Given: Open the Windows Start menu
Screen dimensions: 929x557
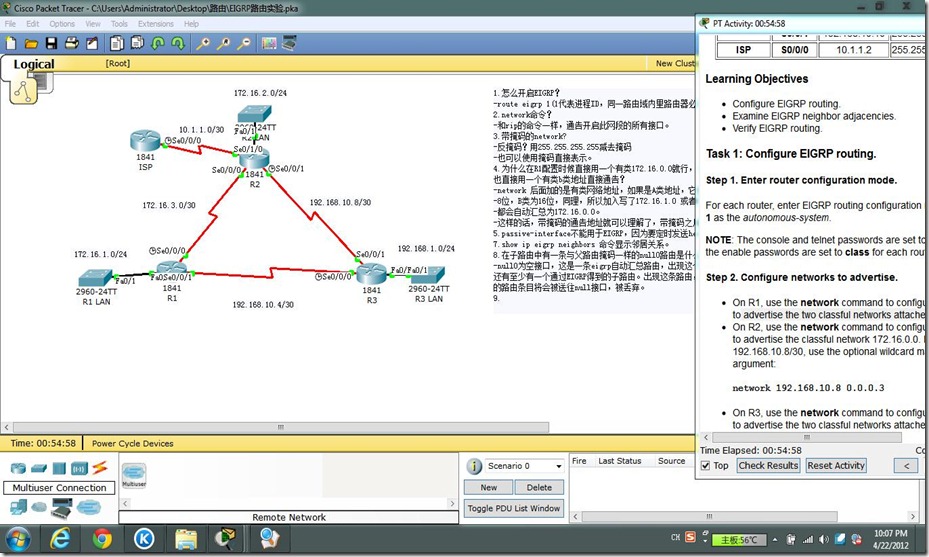Looking at the screenshot, I should [18, 539].
